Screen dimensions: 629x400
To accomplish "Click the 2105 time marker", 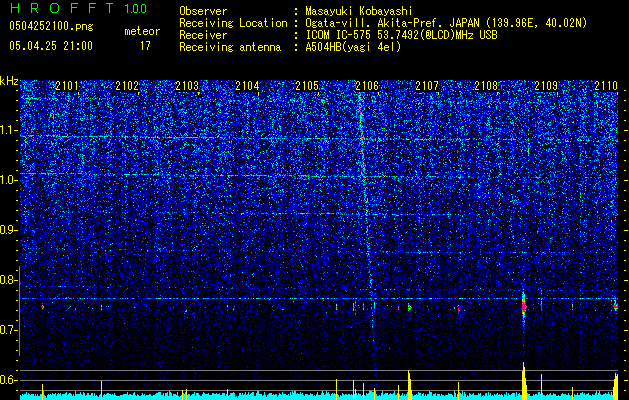I will pos(307,85).
